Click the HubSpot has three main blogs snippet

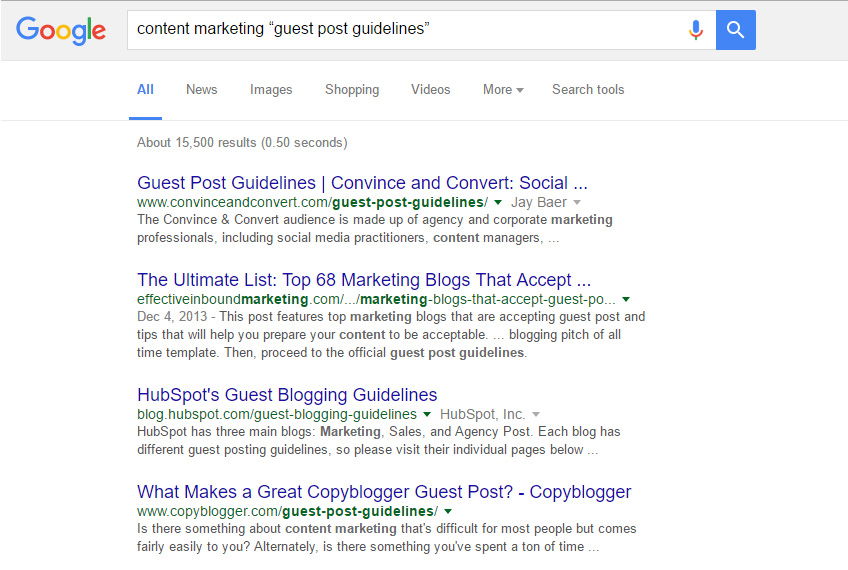[379, 440]
